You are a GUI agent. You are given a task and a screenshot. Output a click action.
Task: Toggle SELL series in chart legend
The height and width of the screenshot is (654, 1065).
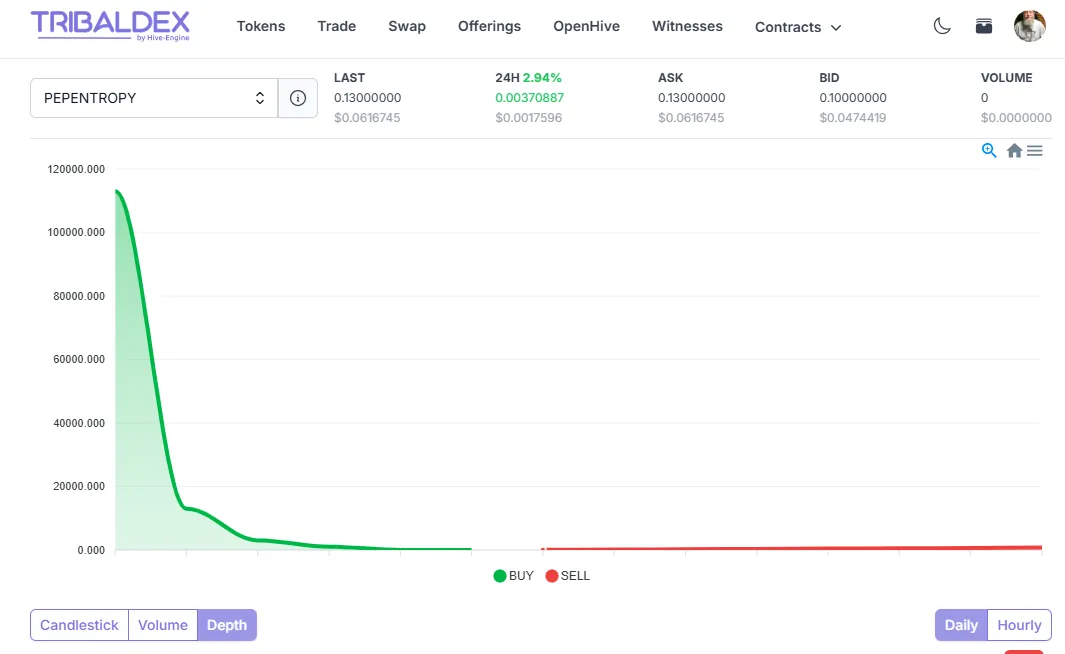pos(568,576)
